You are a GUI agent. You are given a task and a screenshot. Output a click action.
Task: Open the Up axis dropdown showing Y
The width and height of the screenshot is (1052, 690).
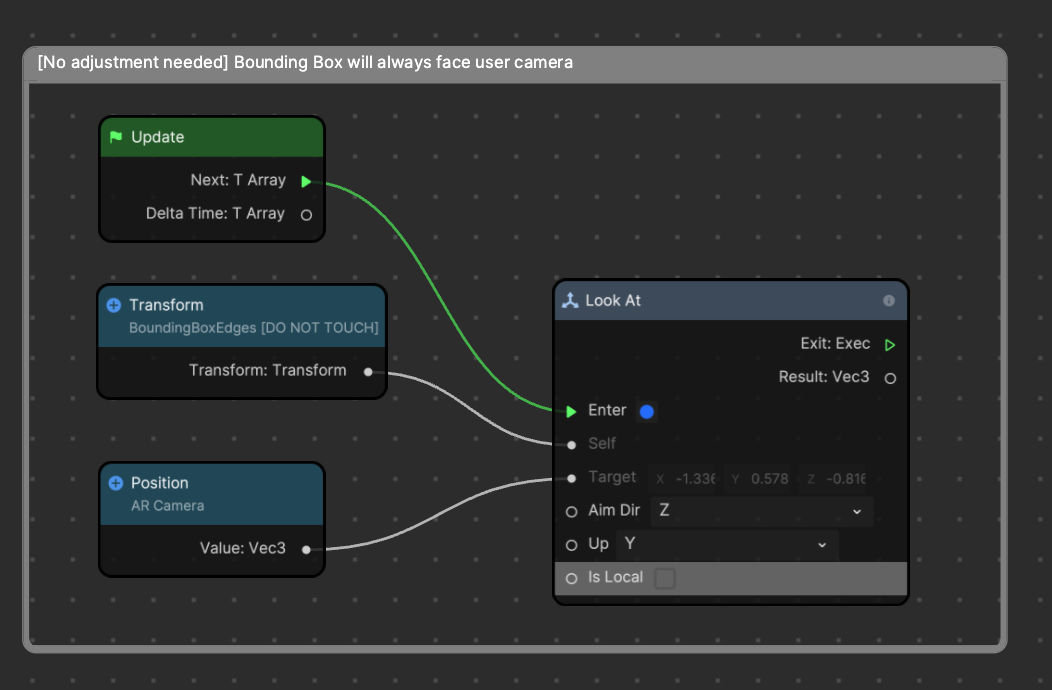(727, 544)
